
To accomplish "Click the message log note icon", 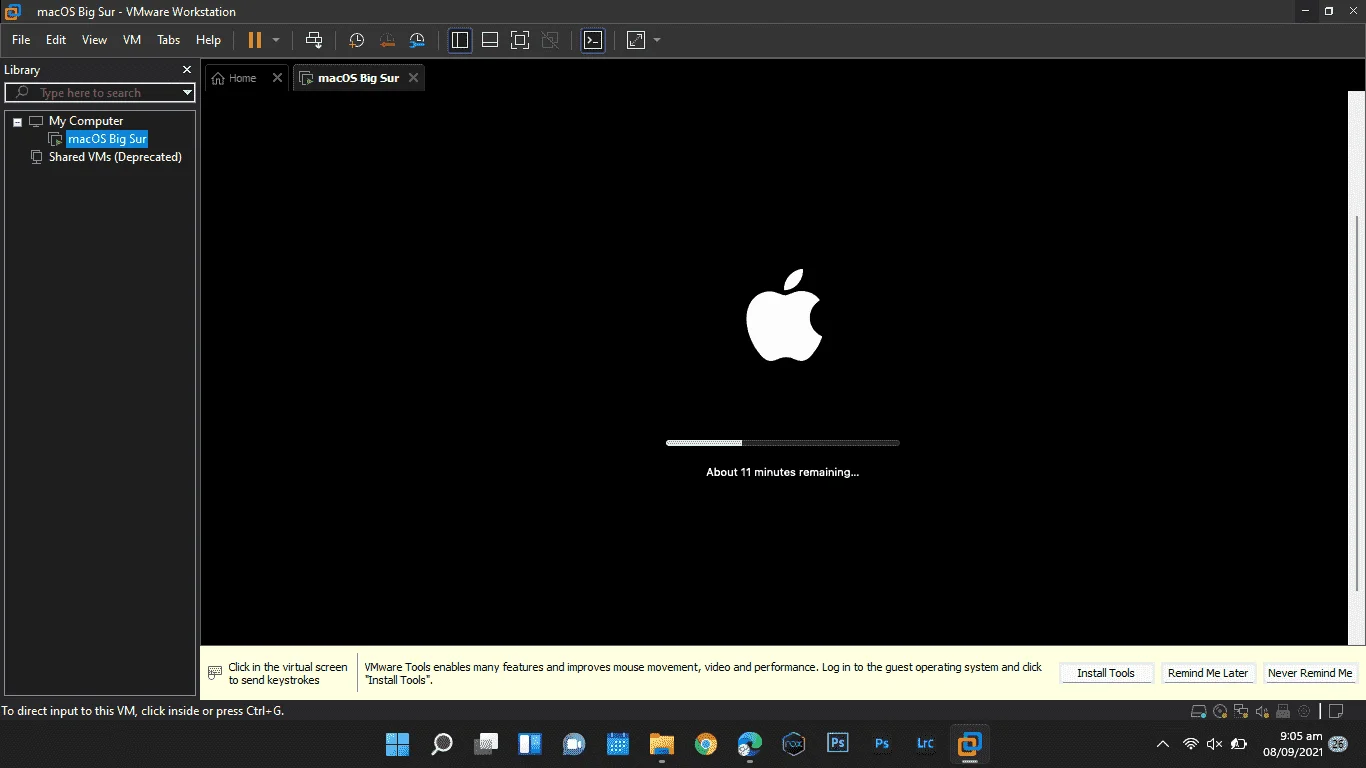I will 1335,712.
